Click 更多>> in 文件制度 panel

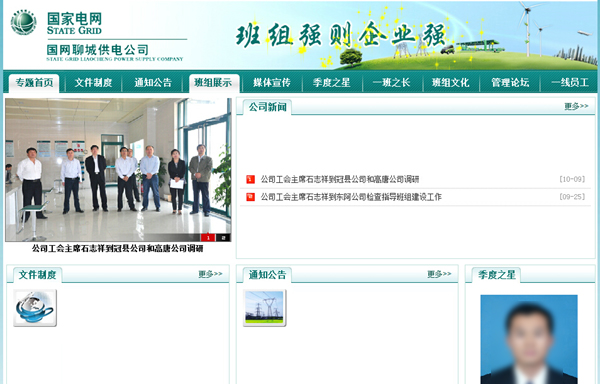coord(210,274)
